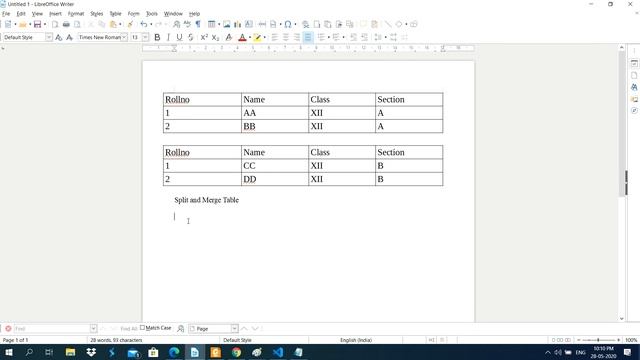640x360 pixels.
Task: Click the Clone Formatting paintbrush icon
Action: 130,24
